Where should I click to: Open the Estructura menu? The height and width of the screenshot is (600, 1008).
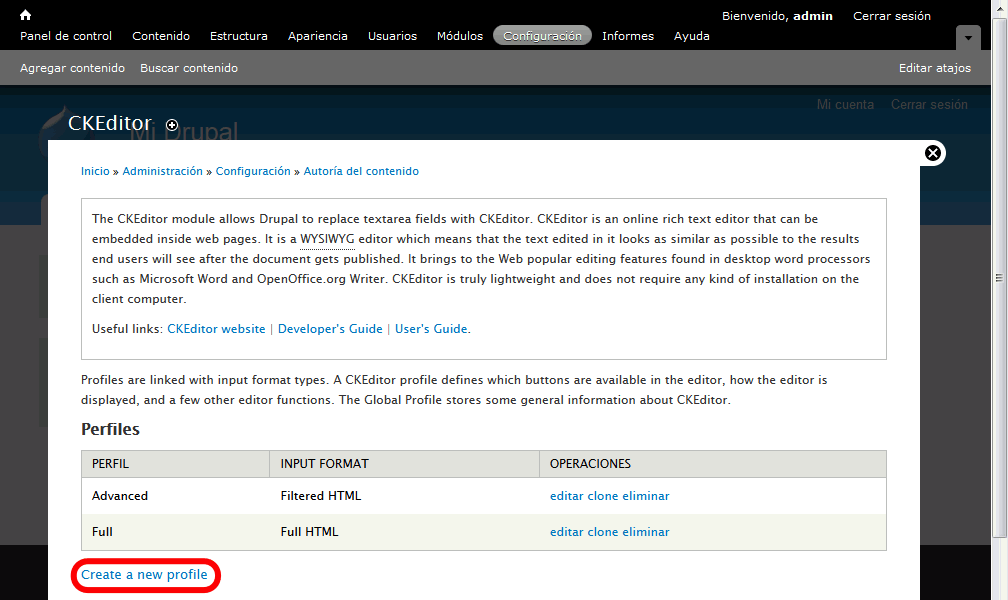(x=238, y=36)
